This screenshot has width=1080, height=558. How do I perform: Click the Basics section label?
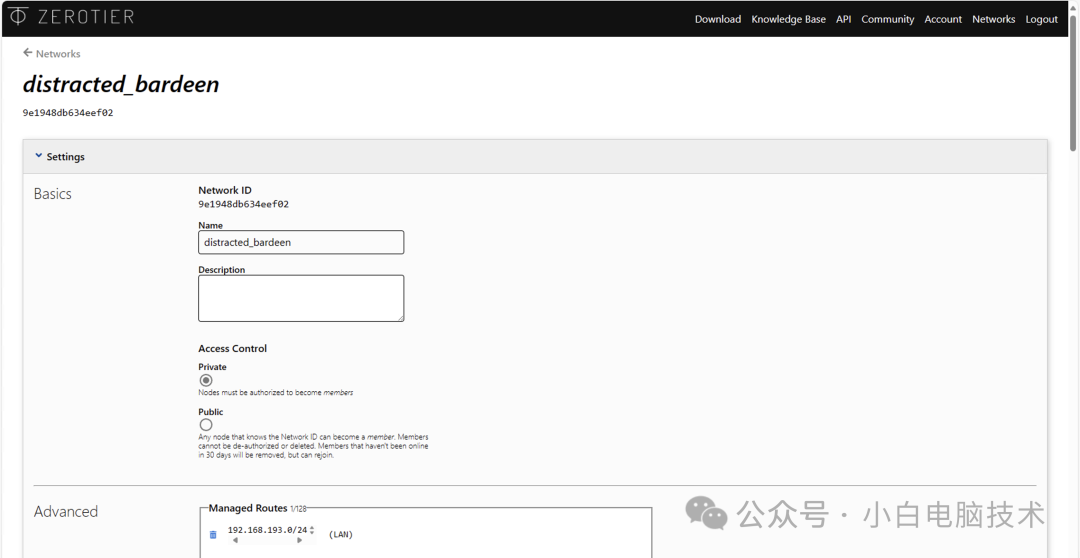pyautogui.click(x=52, y=194)
